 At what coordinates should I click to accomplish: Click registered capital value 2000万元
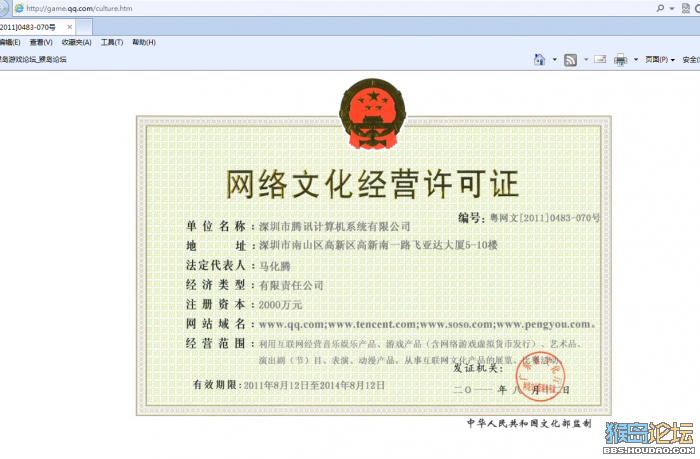(280, 305)
